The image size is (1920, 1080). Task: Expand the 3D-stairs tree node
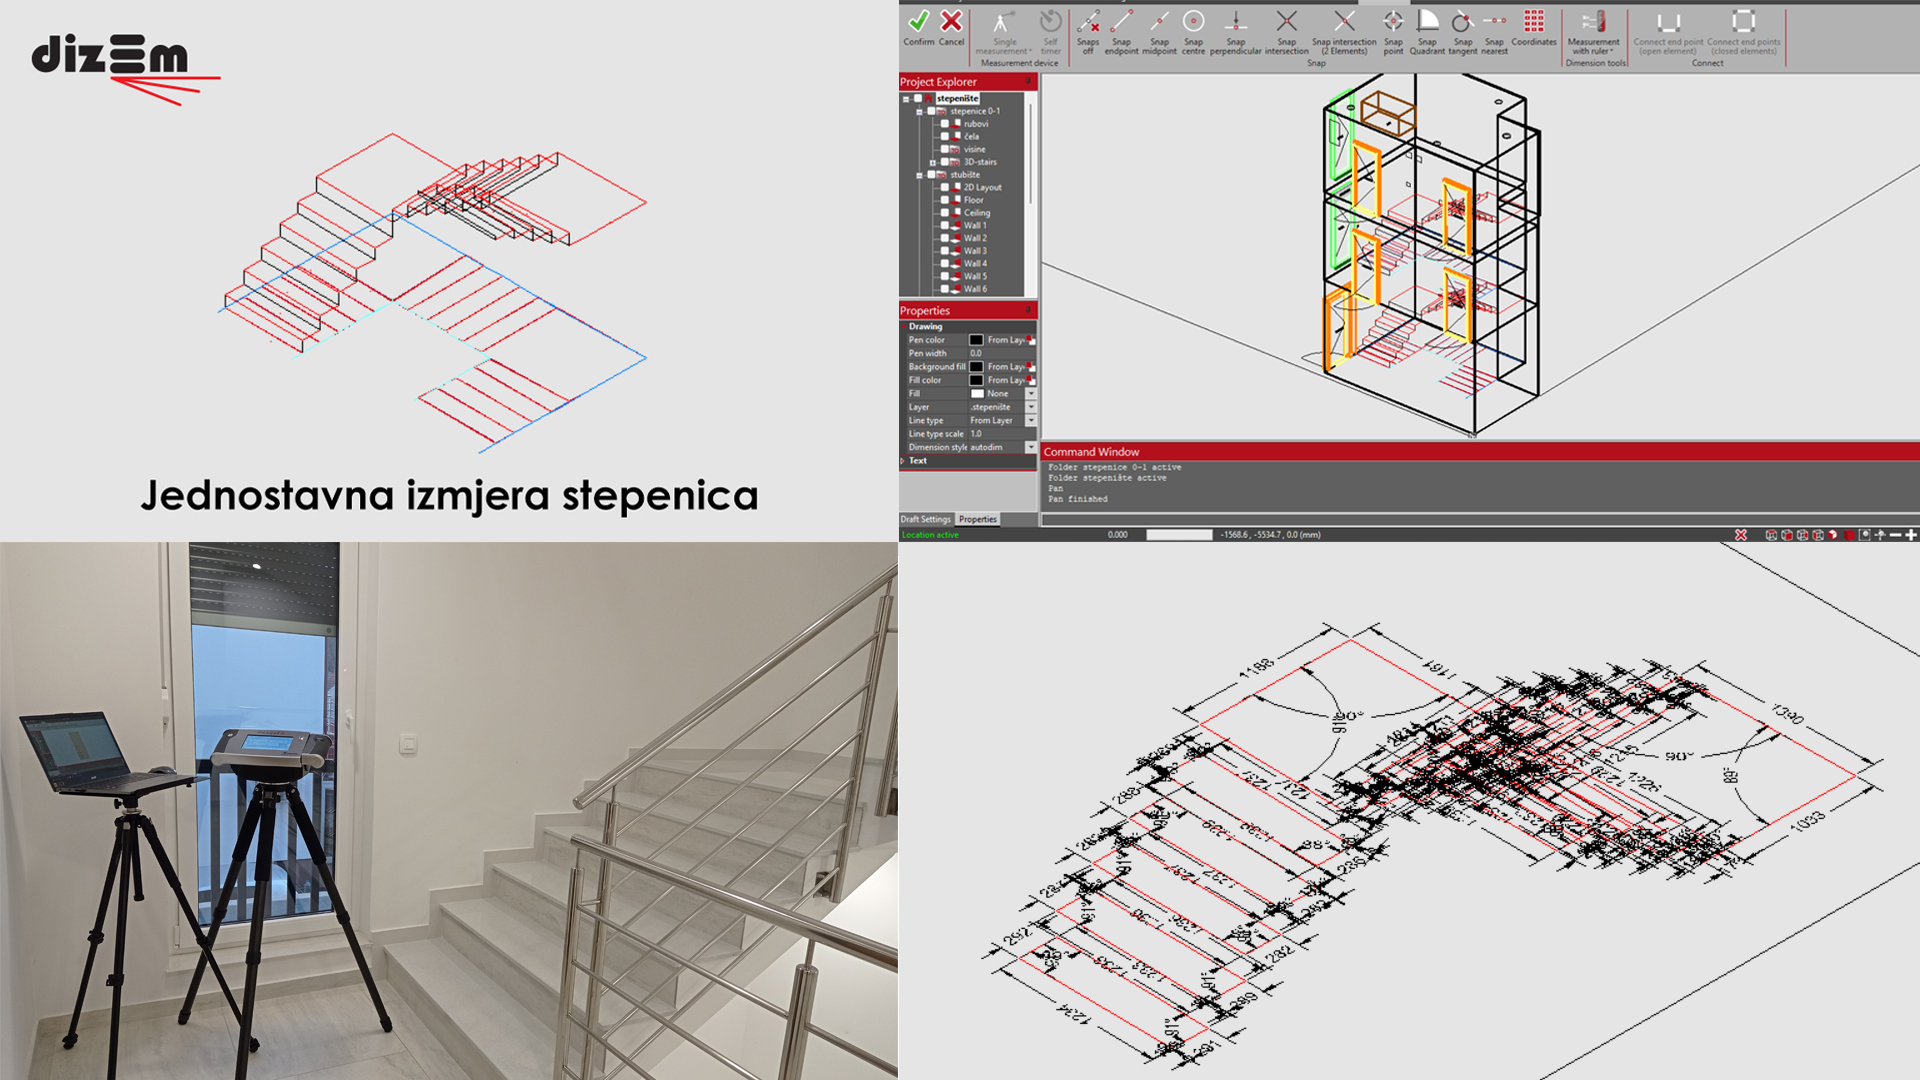coord(933,162)
